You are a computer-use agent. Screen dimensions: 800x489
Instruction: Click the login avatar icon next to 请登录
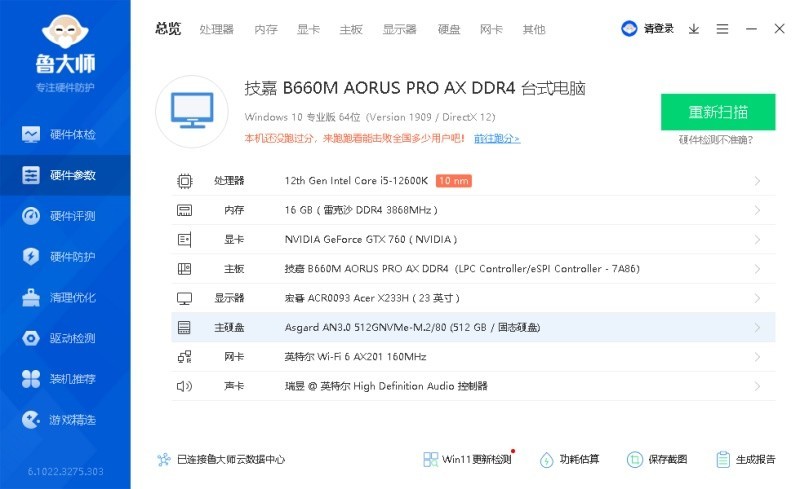click(629, 29)
